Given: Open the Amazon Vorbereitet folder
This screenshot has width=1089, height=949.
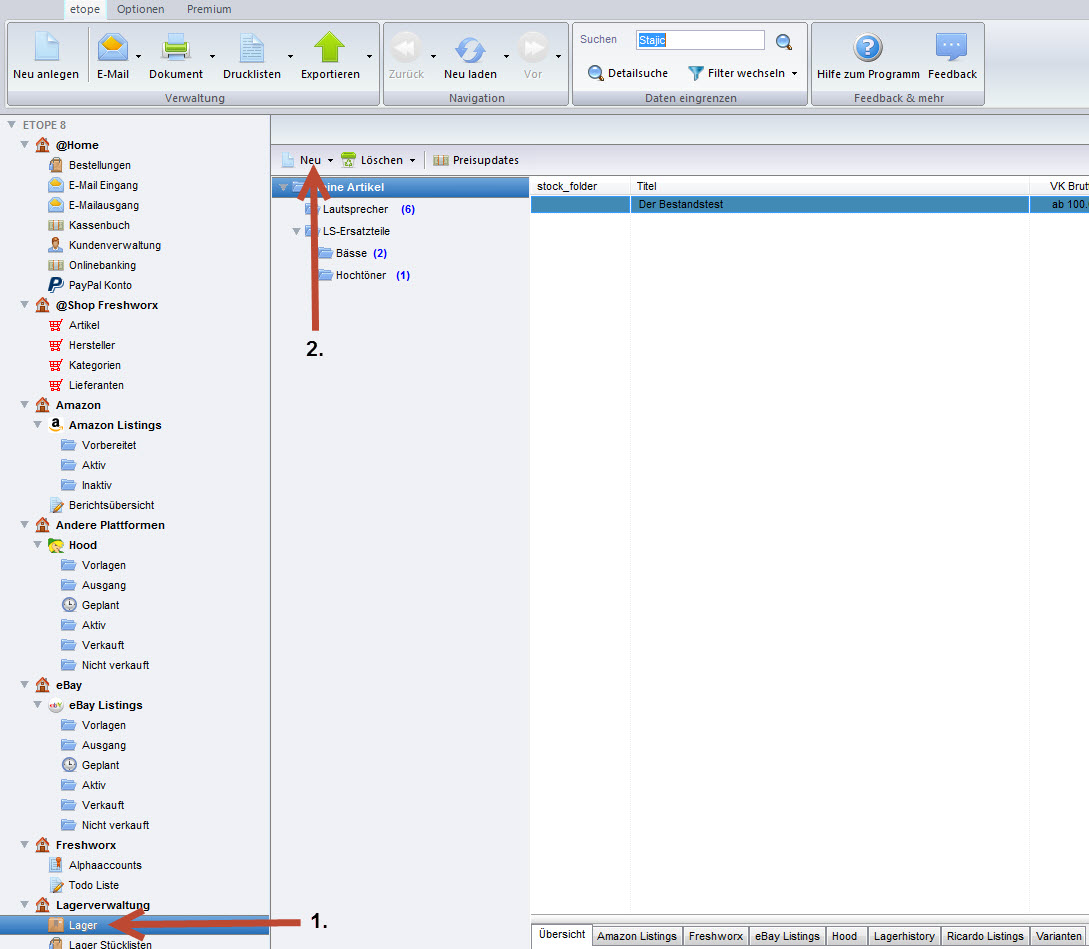Looking at the screenshot, I should pyautogui.click(x=108, y=445).
